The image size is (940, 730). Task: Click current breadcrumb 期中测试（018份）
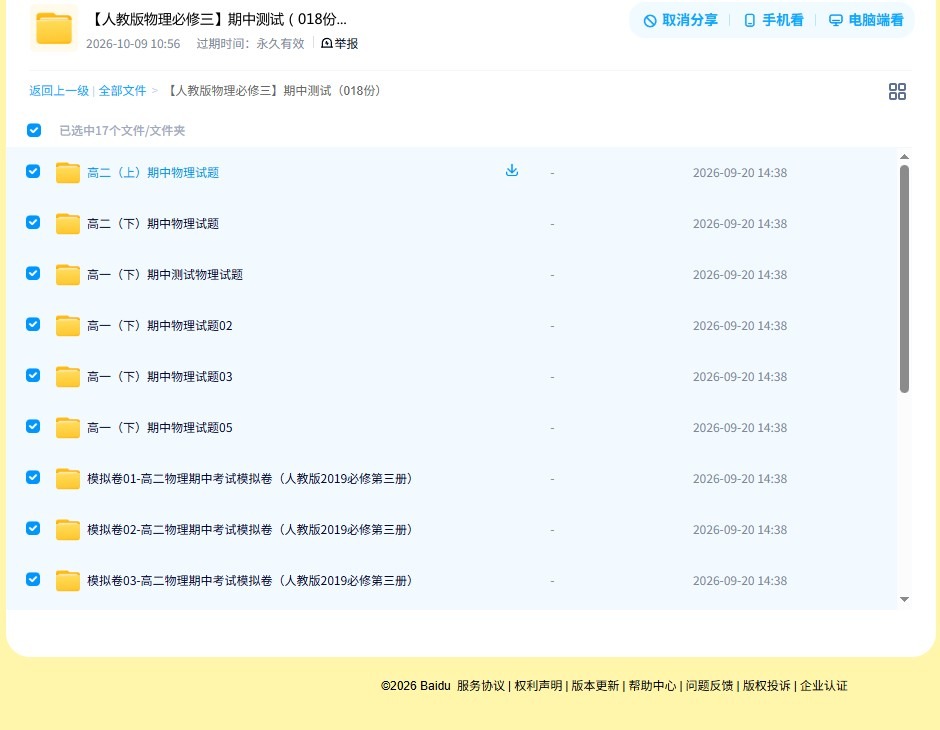pyautogui.click(x=273, y=91)
